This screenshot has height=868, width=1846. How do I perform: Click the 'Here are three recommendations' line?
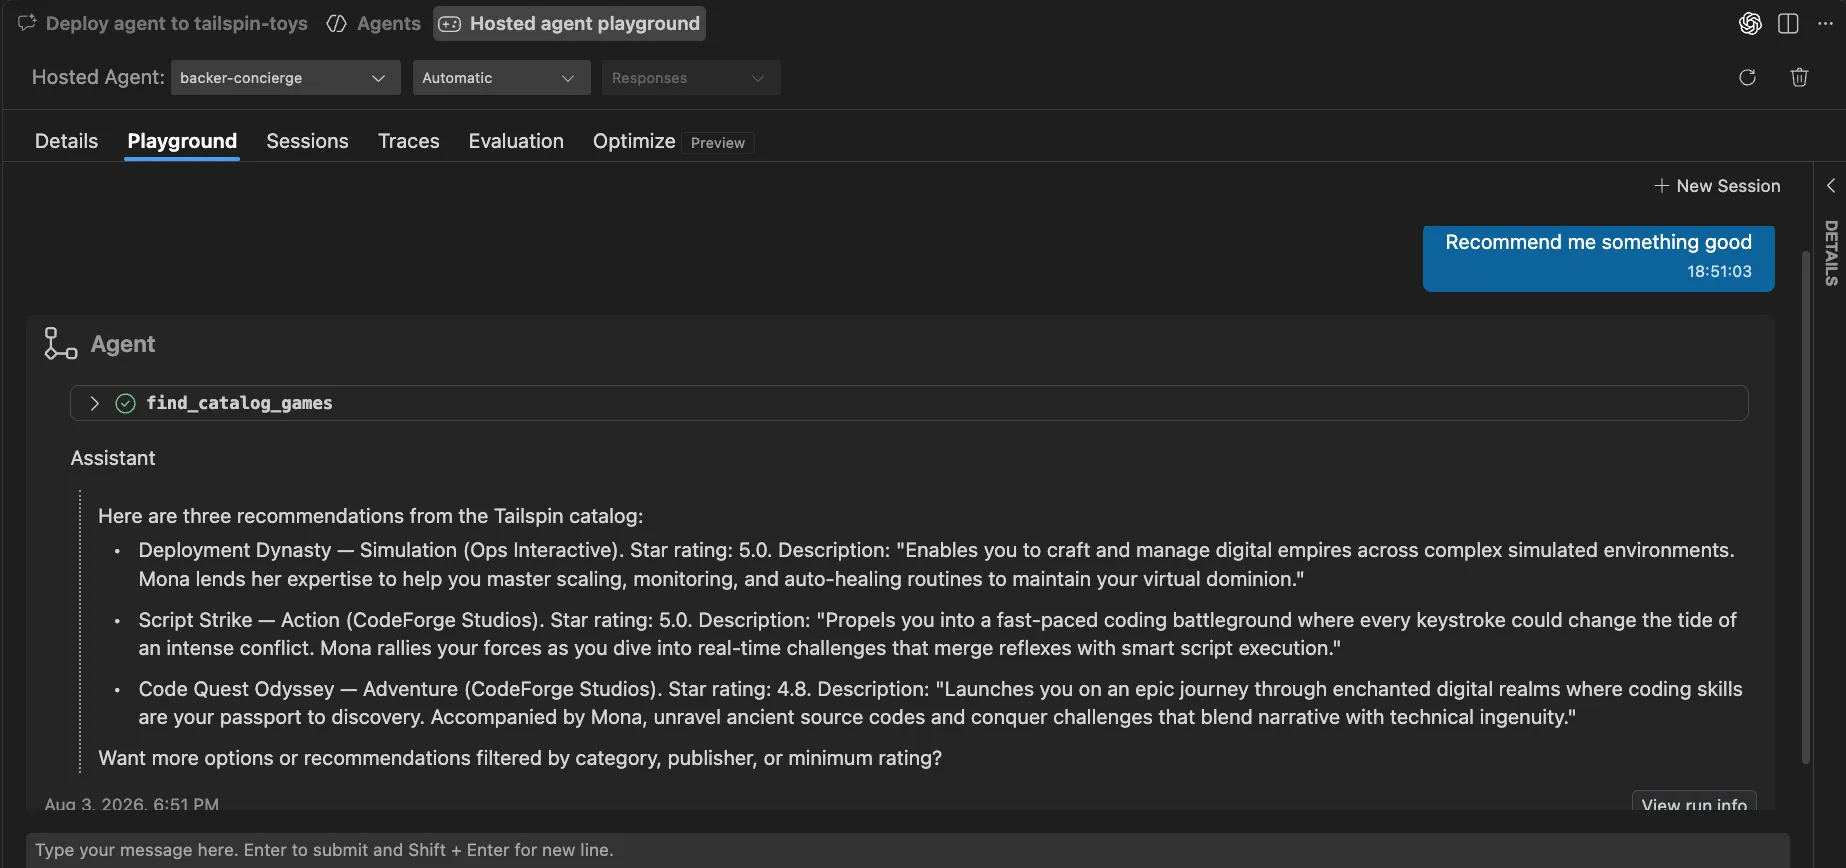tap(370, 516)
